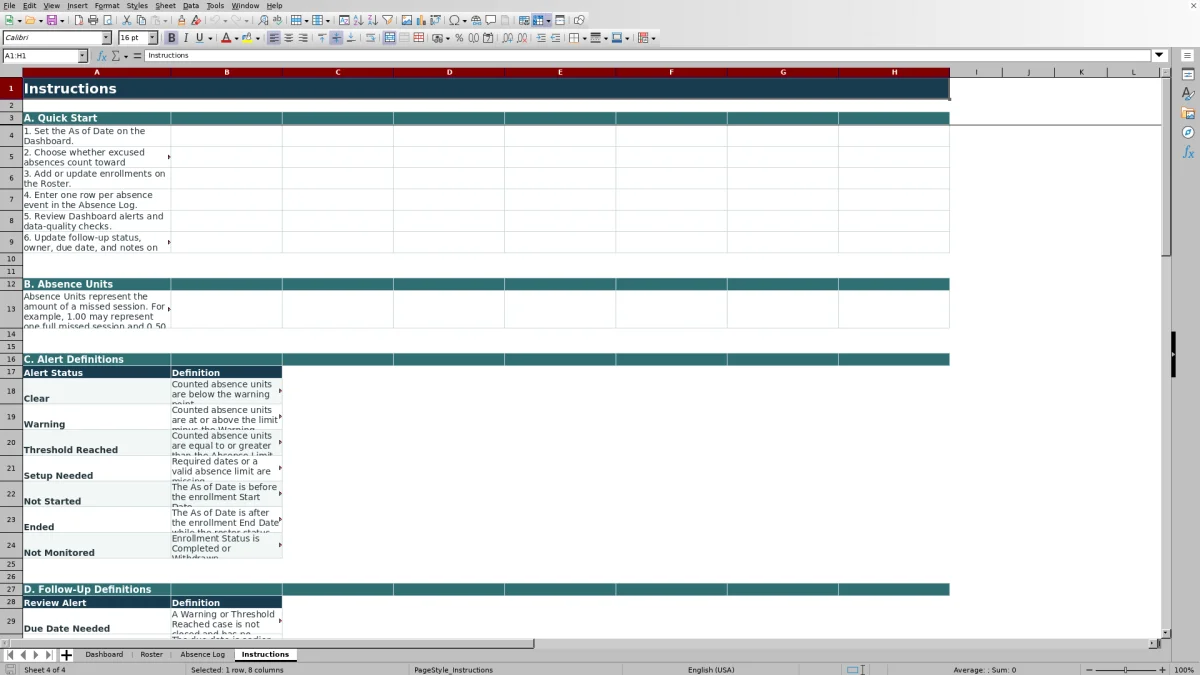Toggle Align Left
Image resolution: width=1200 pixels, height=675 pixels.
click(273, 38)
